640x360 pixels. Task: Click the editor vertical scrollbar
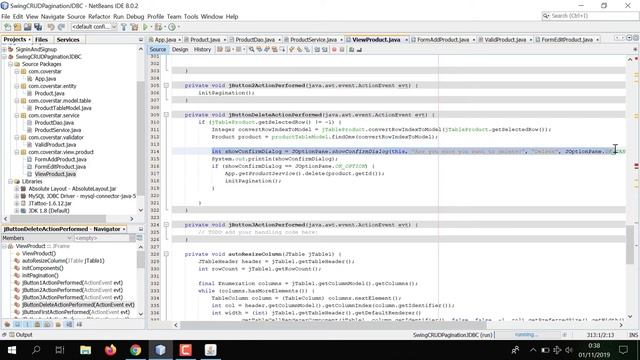click(x=630, y=244)
